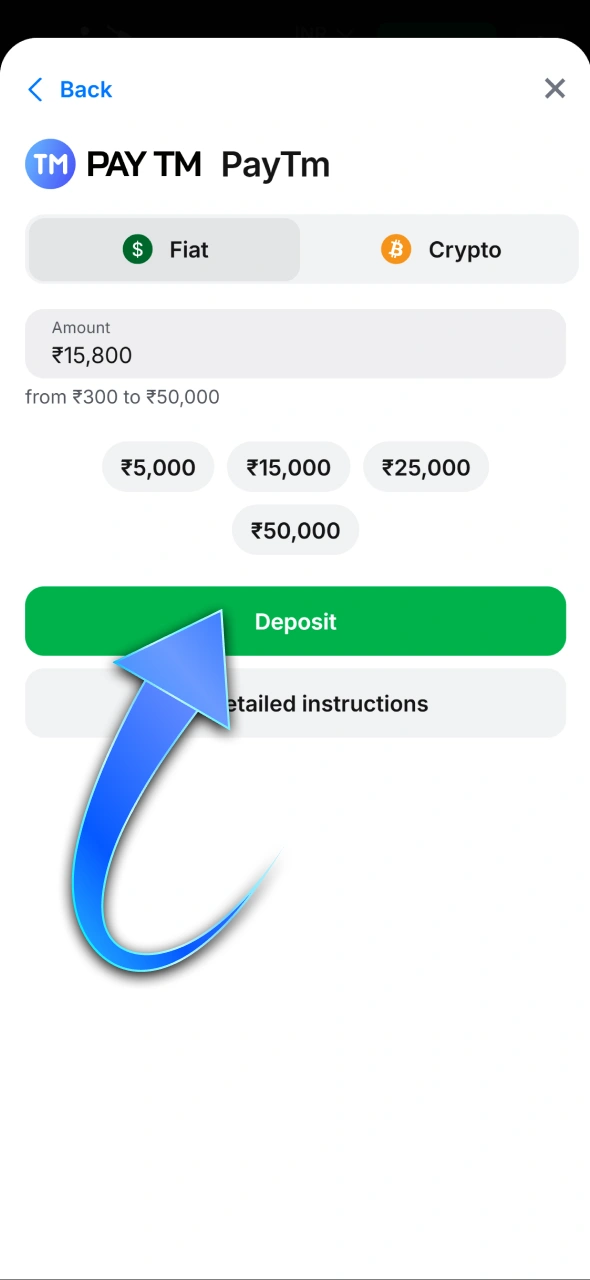Screen dimensions: 590x1280
Task: Click the X close icon at top right
Action: (555, 88)
